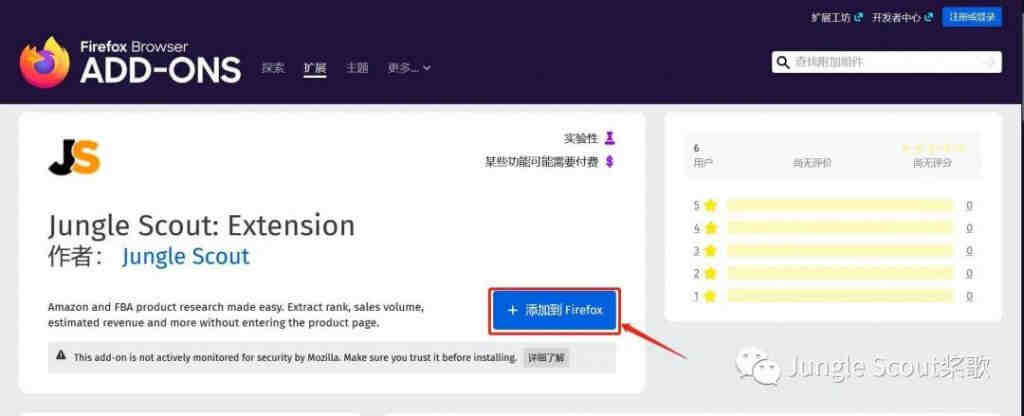Click the 详细了解 button in the warning
Viewport: 1024px width, 416px height.
(547, 357)
